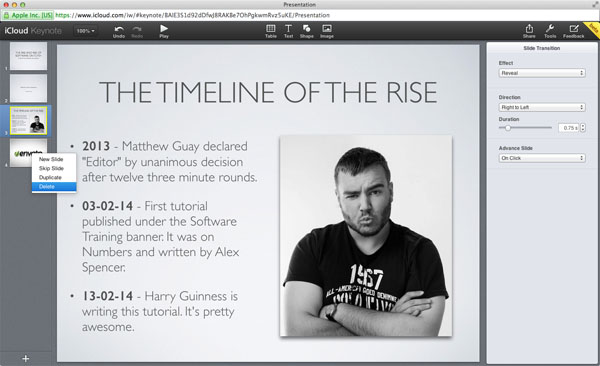Click the Redo toolbar icon

(137, 31)
